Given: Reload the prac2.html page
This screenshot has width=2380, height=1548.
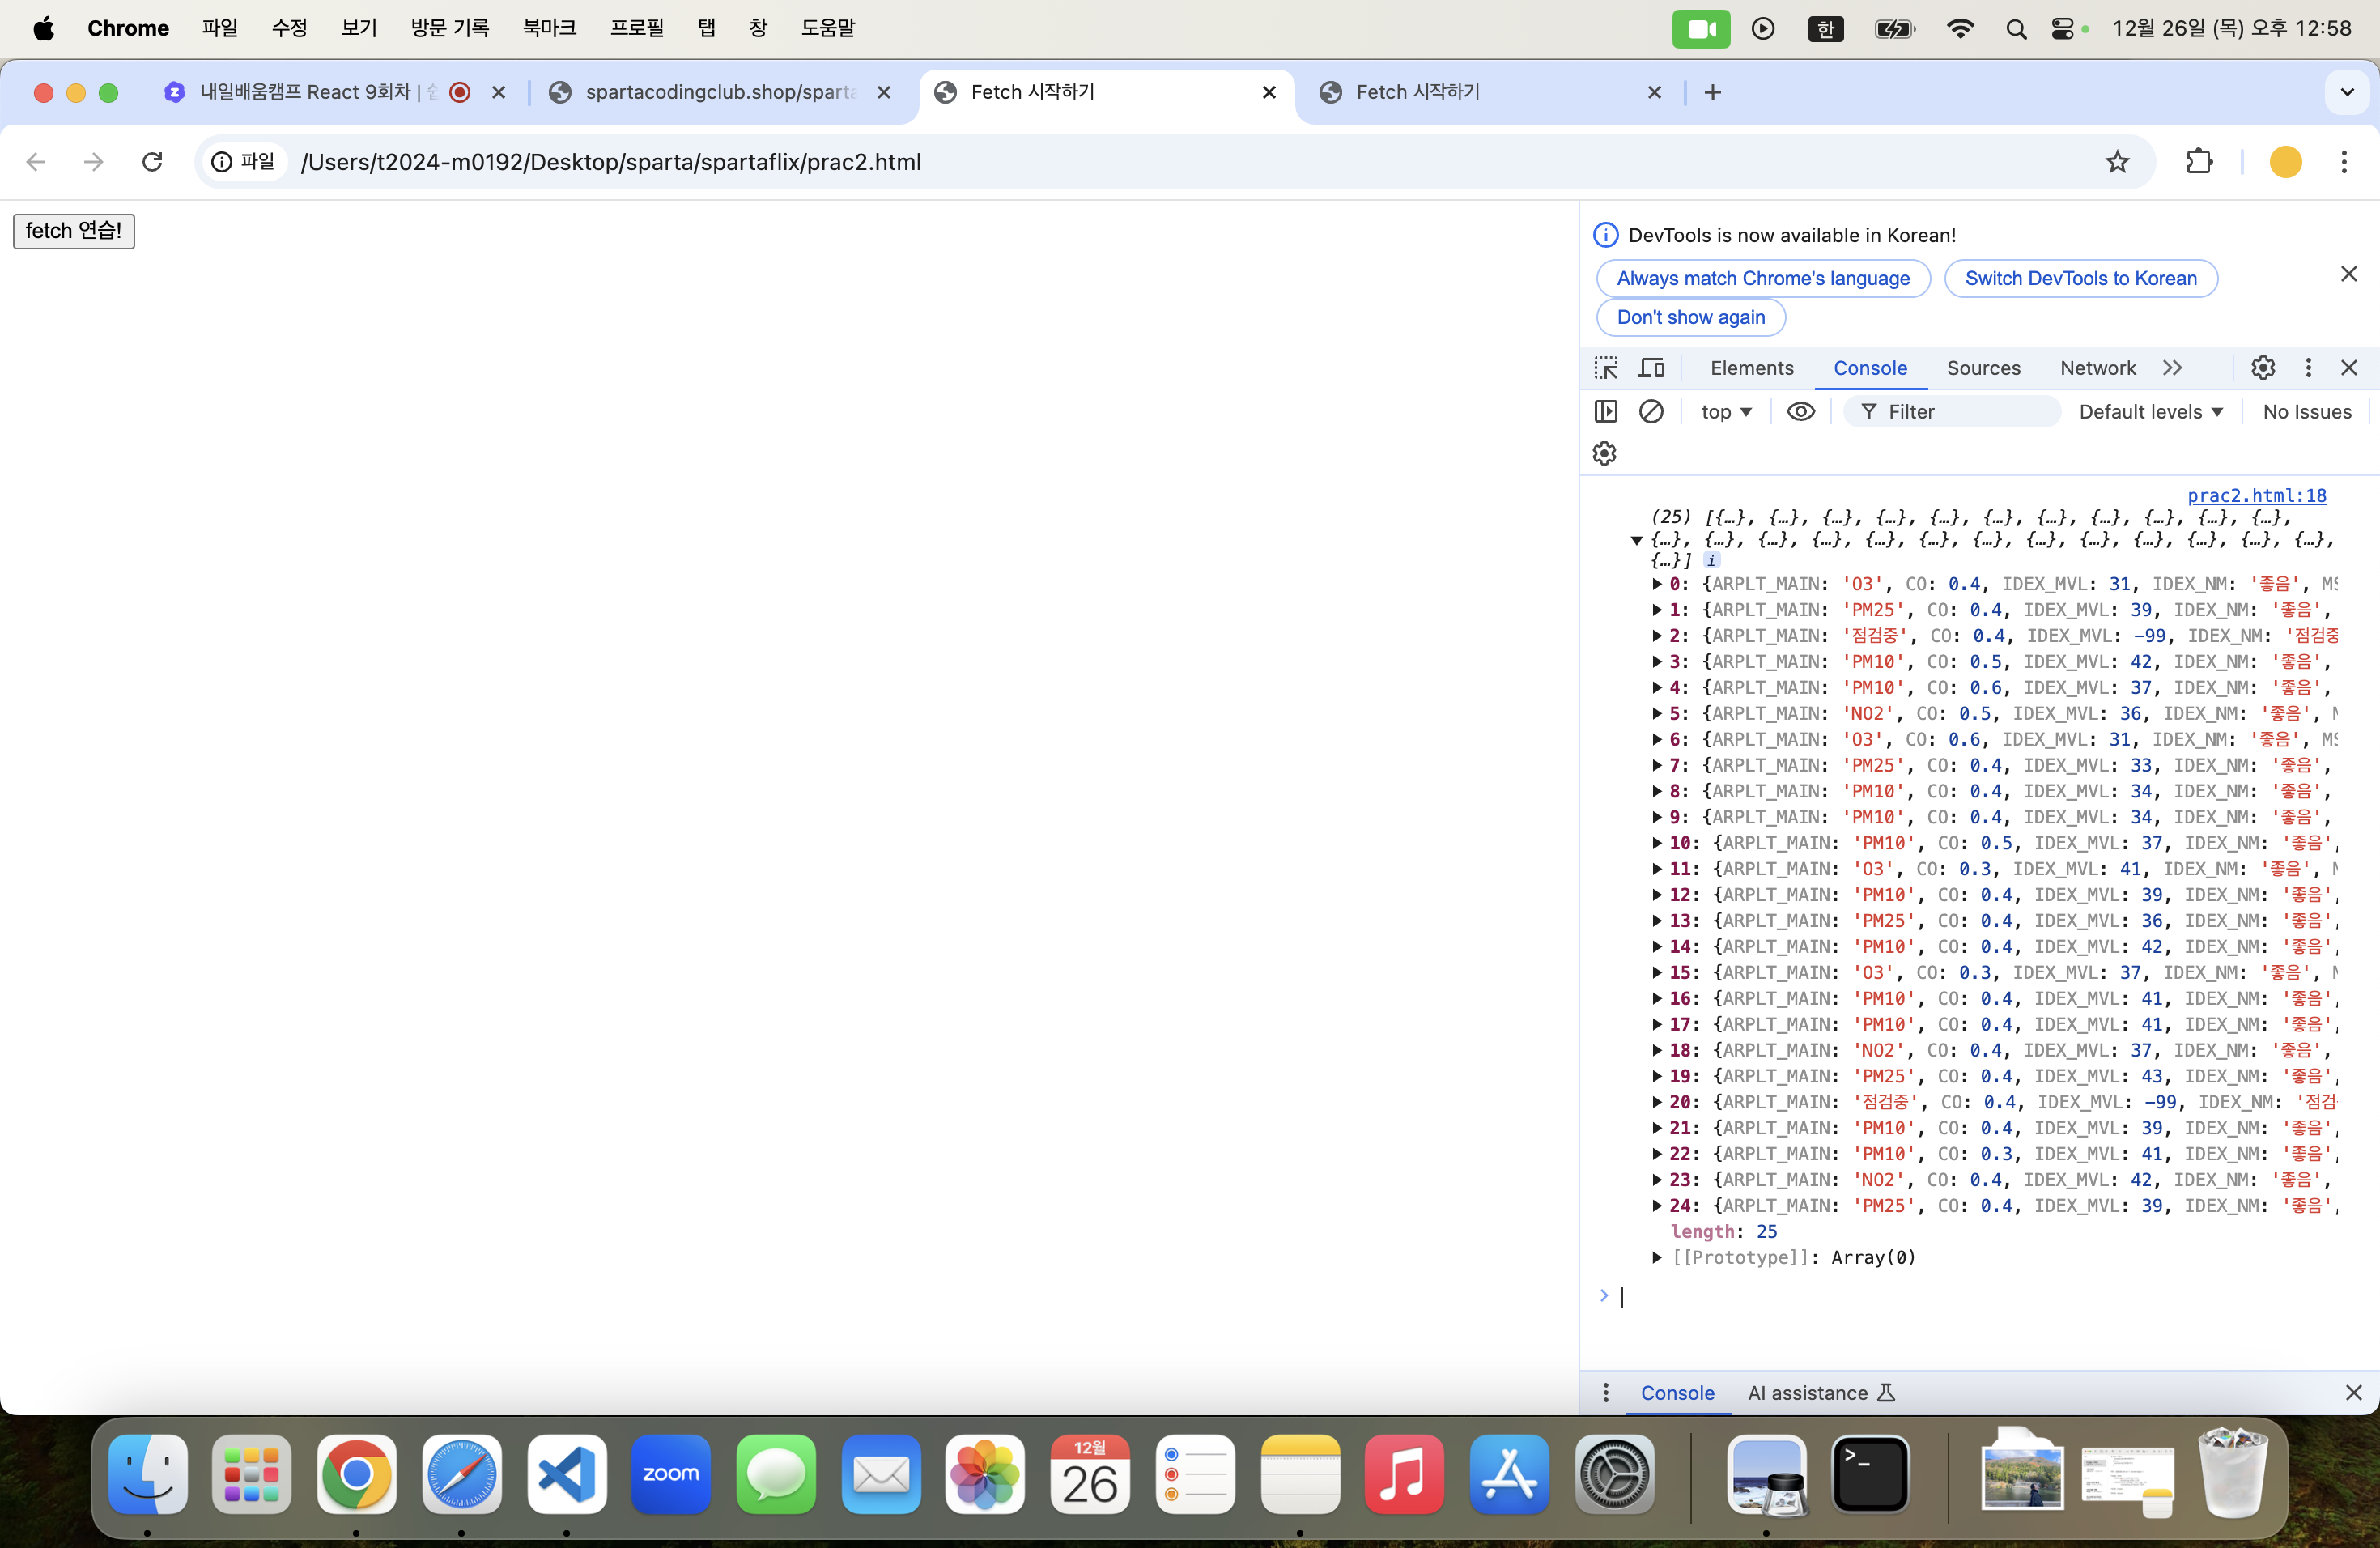Looking at the screenshot, I should pos(152,162).
